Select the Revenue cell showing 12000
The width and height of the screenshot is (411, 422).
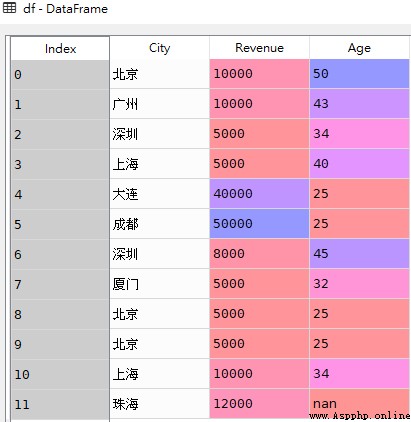click(x=259, y=404)
